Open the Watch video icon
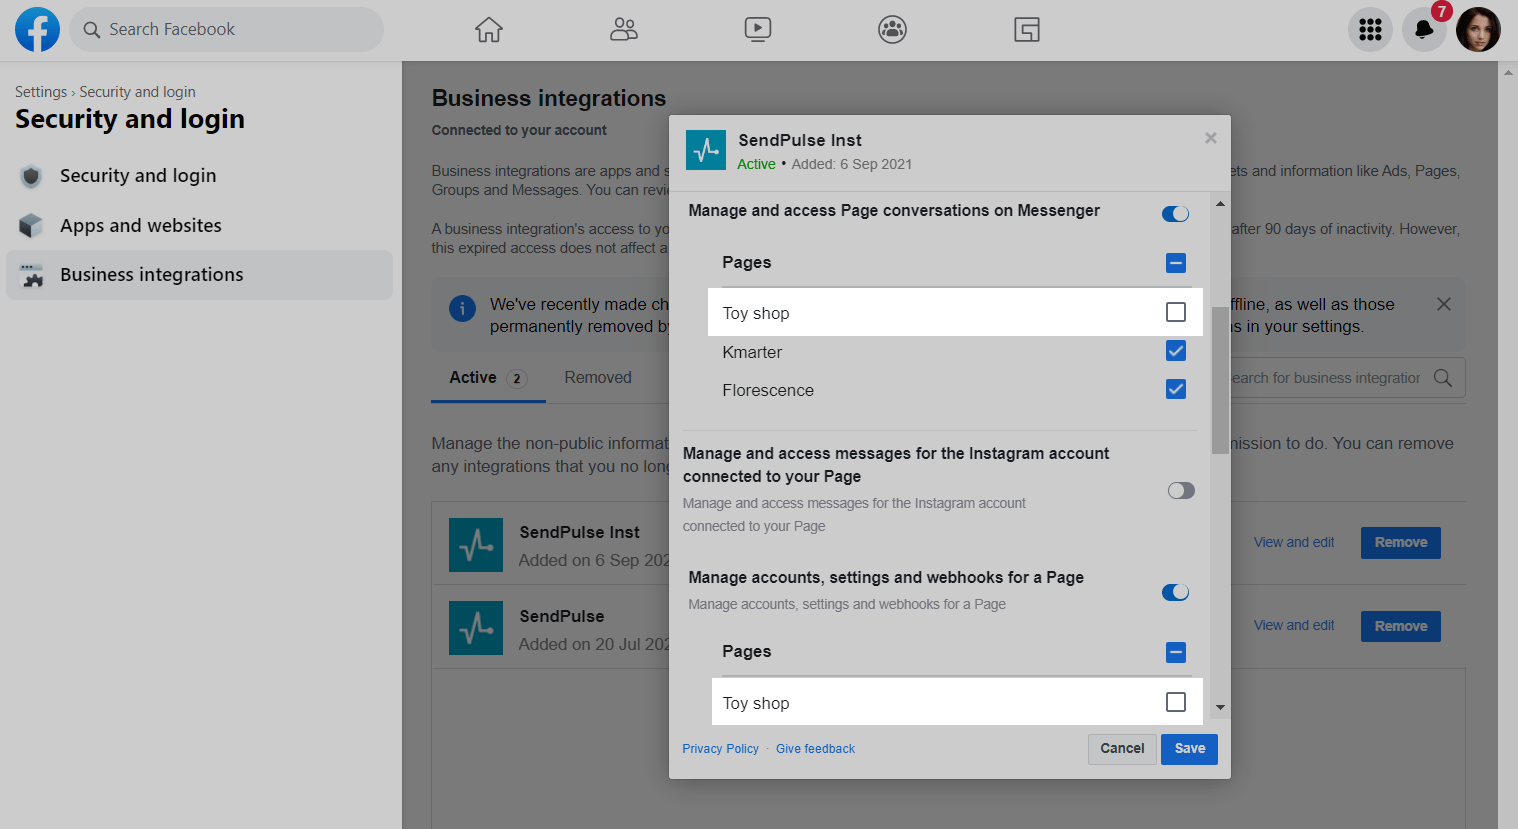The image size is (1518, 829). (758, 30)
